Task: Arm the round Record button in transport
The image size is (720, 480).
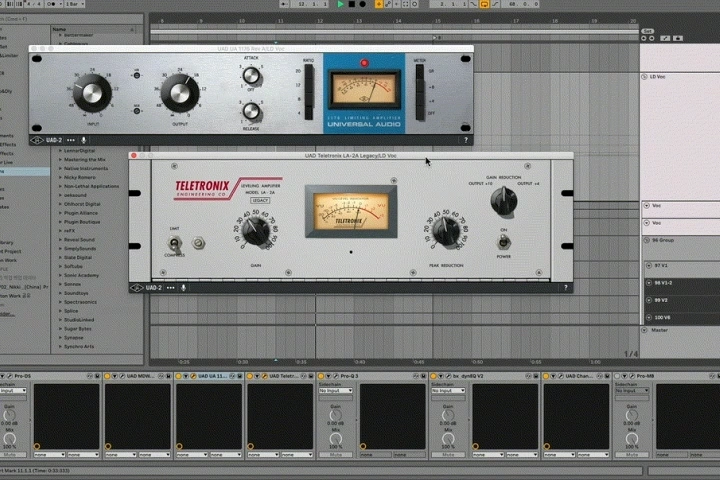Action: (363, 4)
